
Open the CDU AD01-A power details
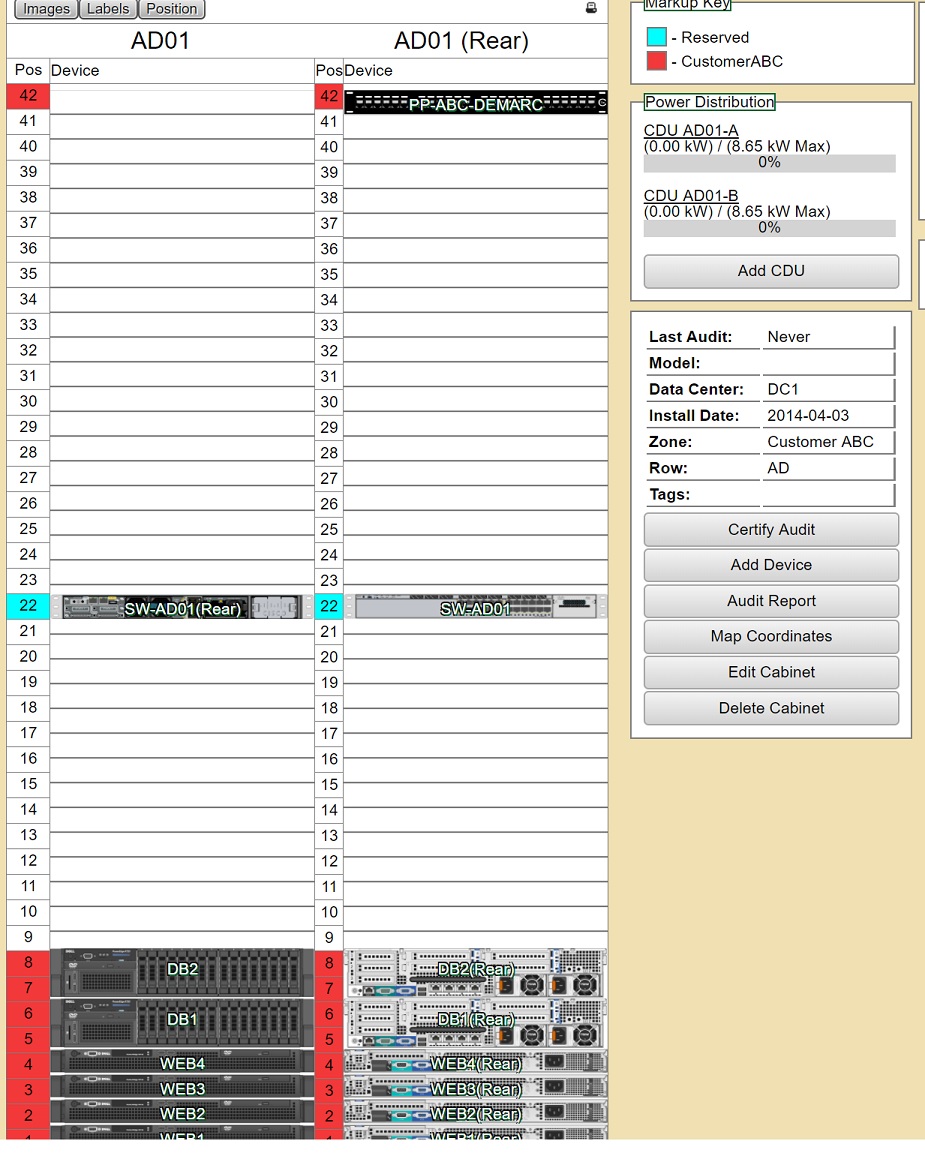coord(691,130)
